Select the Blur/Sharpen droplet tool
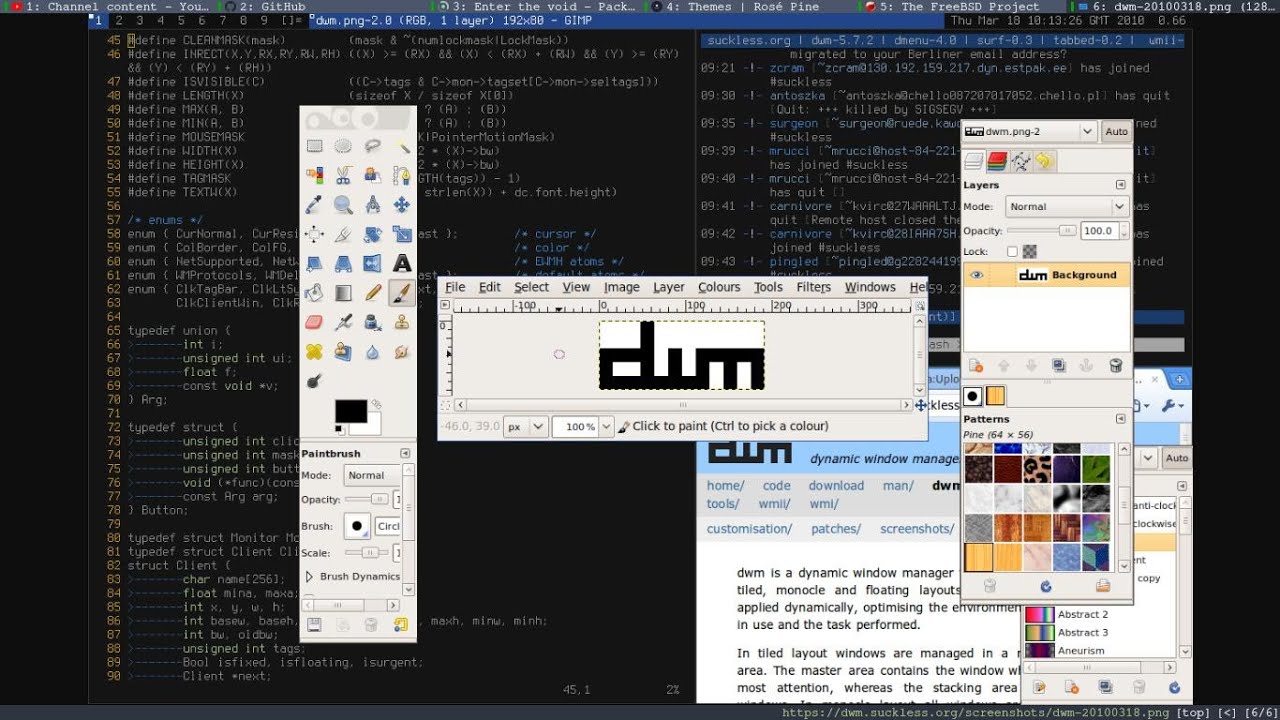The image size is (1280, 720). [373, 352]
